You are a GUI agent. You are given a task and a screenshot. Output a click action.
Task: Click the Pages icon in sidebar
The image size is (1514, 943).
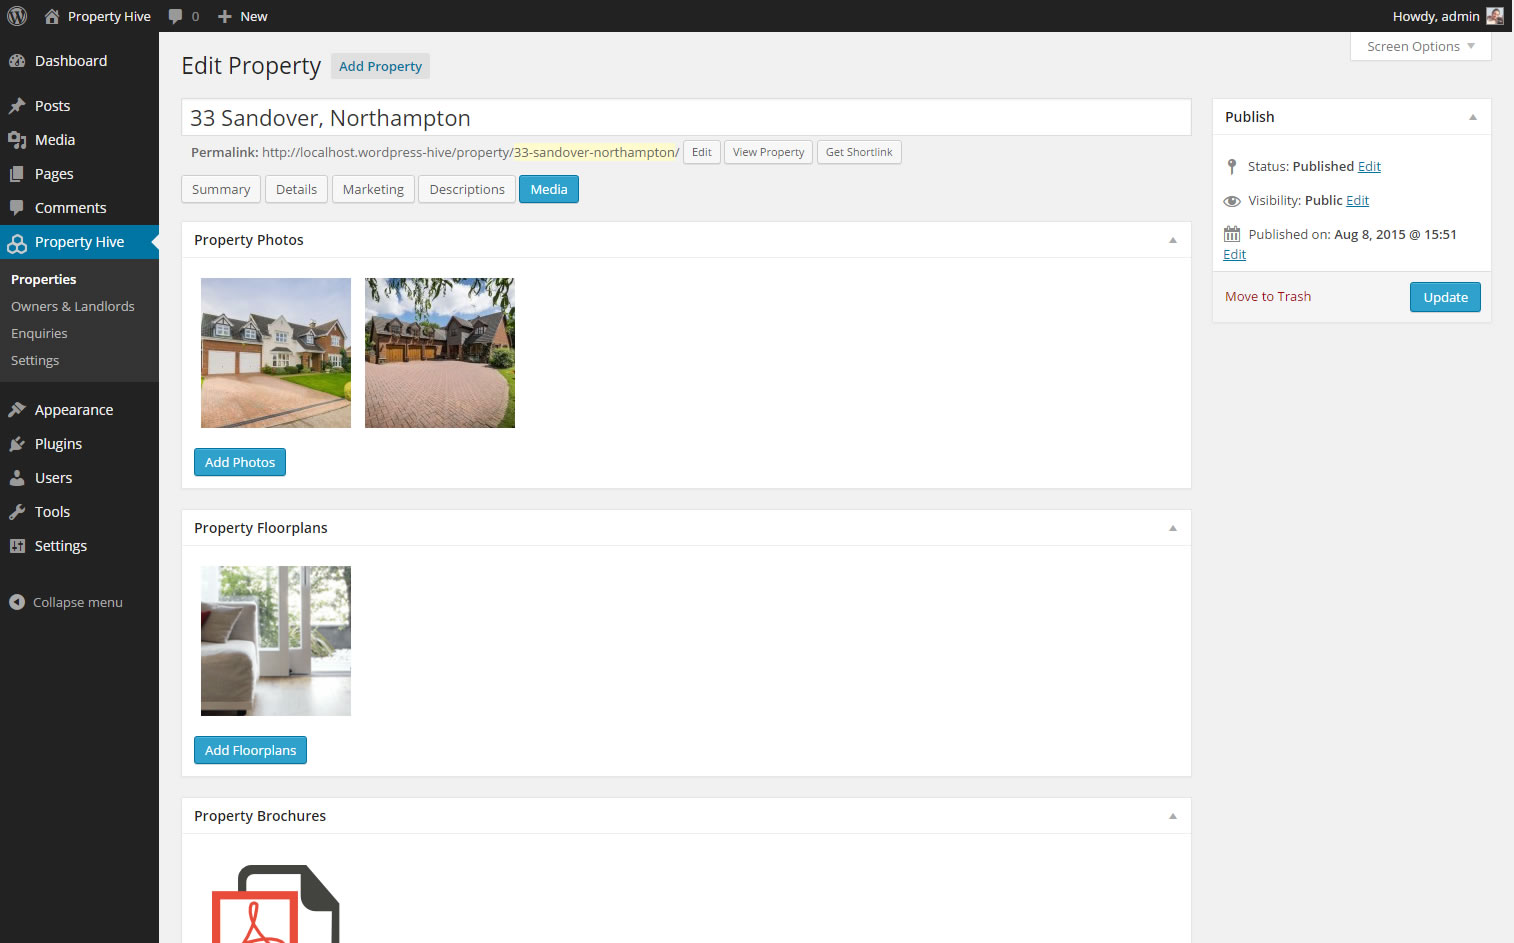(17, 174)
